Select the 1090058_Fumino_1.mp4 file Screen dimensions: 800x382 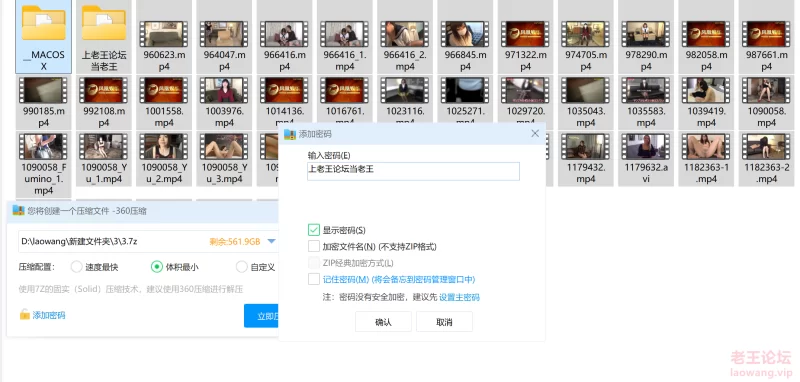(x=43, y=164)
